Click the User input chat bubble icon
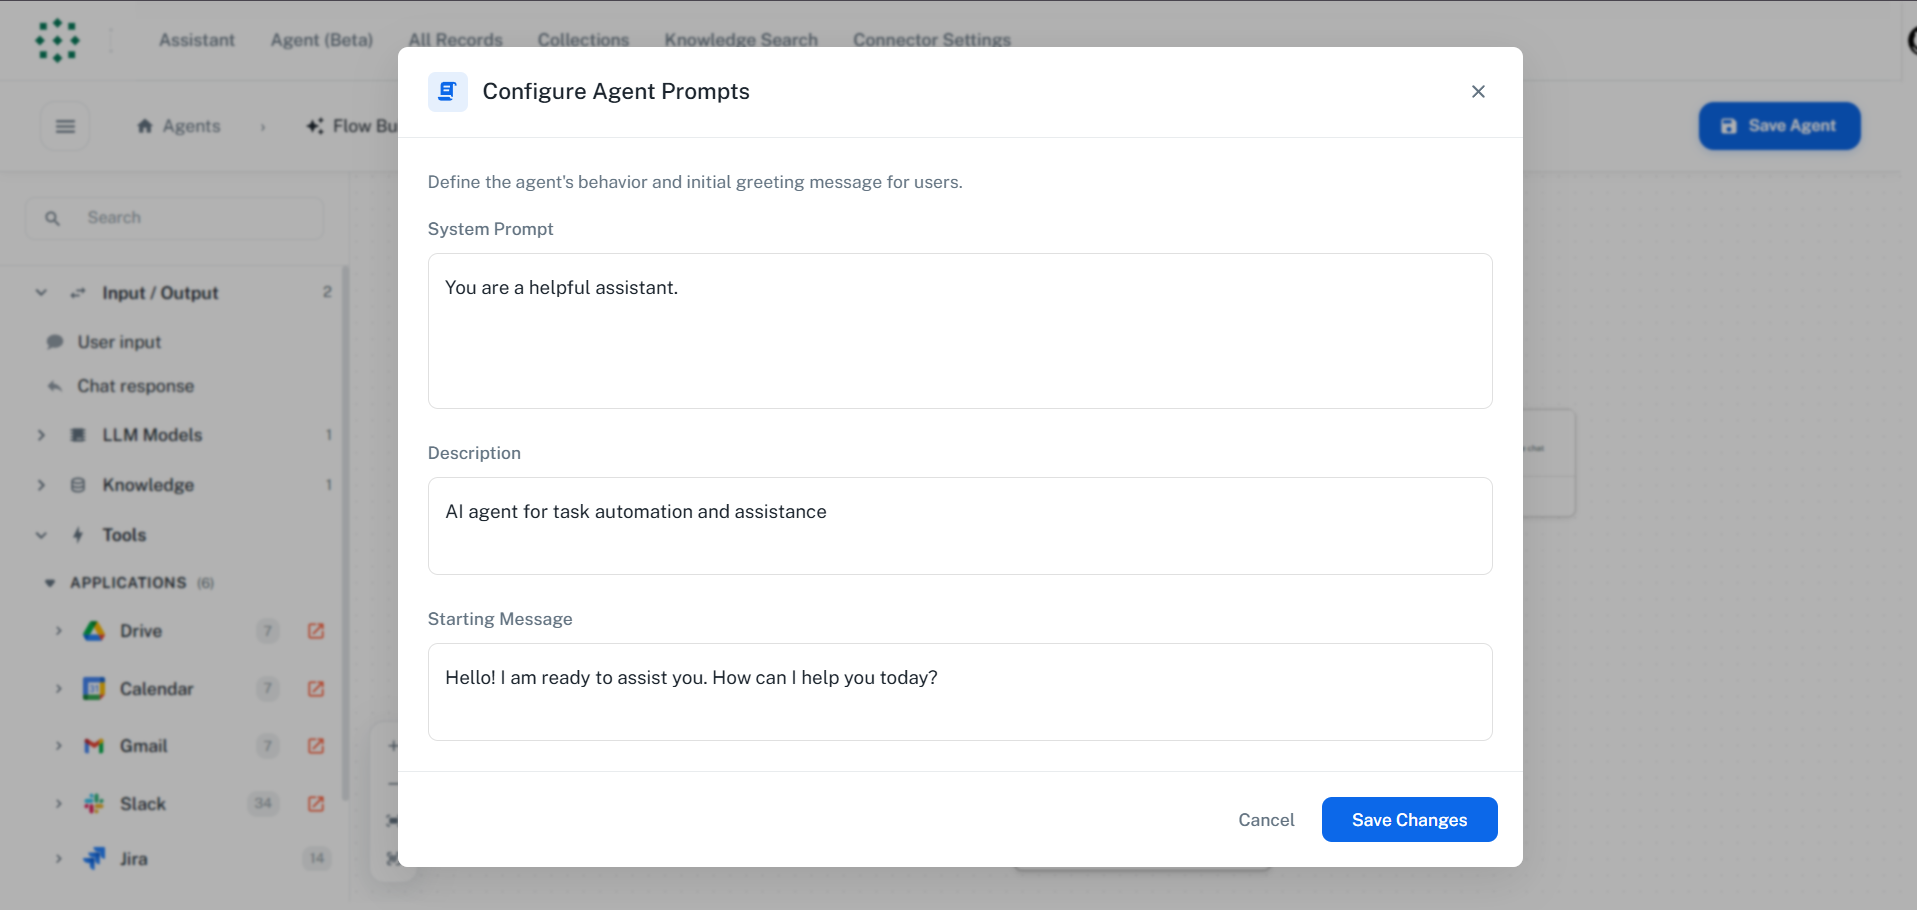 point(57,342)
